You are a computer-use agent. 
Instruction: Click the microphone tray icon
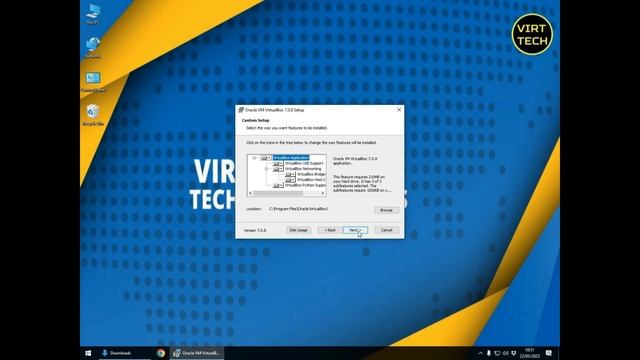pos(489,353)
